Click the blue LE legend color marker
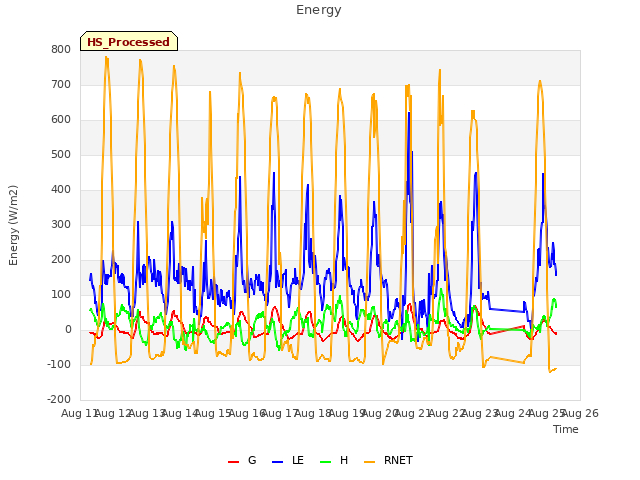This screenshot has width=640, height=480. (x=277, y=462)
